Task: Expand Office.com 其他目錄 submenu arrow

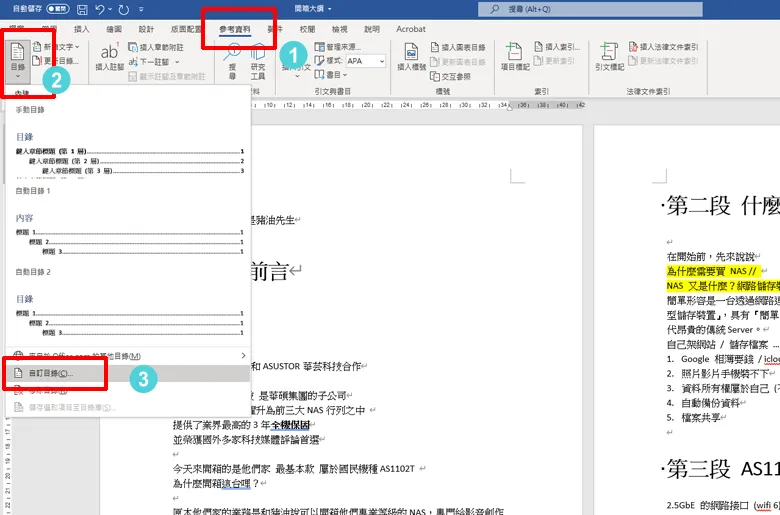Action: 243,355
